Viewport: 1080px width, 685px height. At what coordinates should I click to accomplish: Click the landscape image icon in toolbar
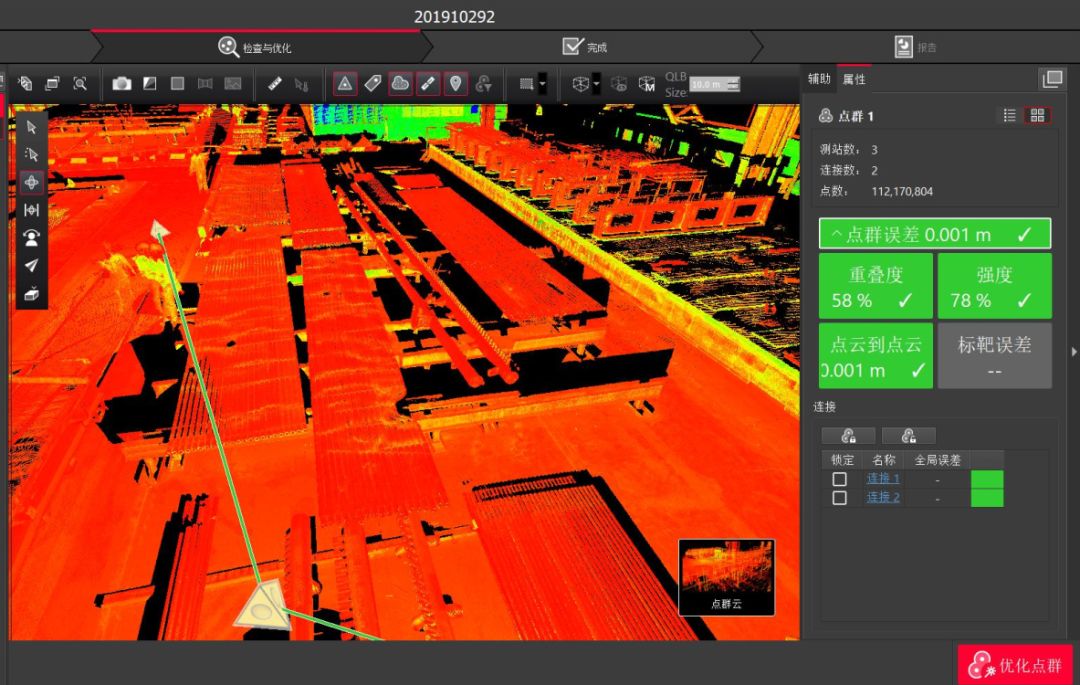233,84
